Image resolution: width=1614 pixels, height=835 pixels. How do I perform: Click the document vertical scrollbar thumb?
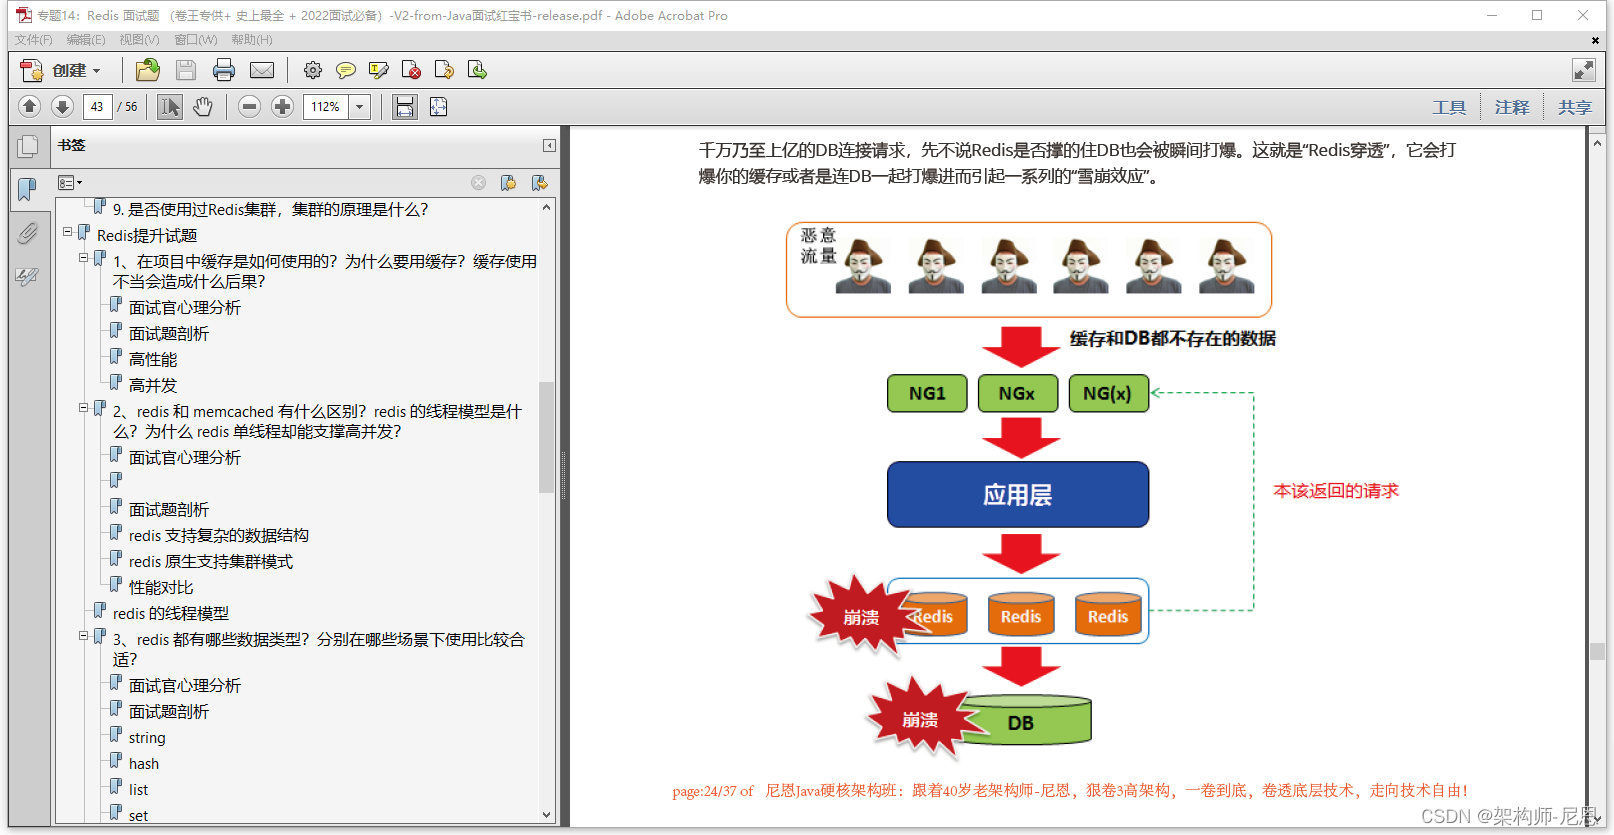(1597, 650)
